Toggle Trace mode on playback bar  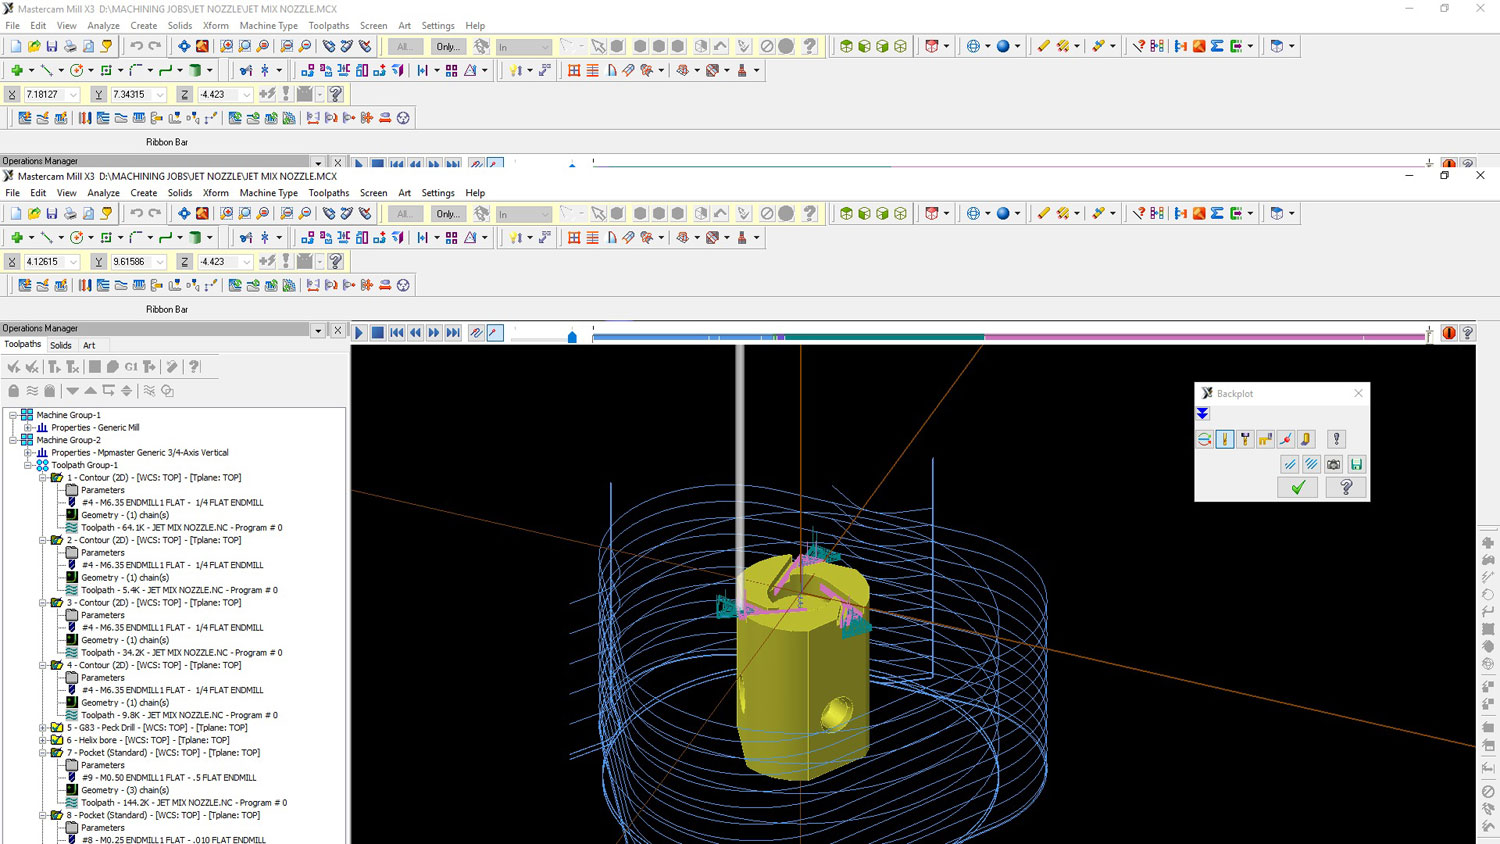click(x=476, y=332)
